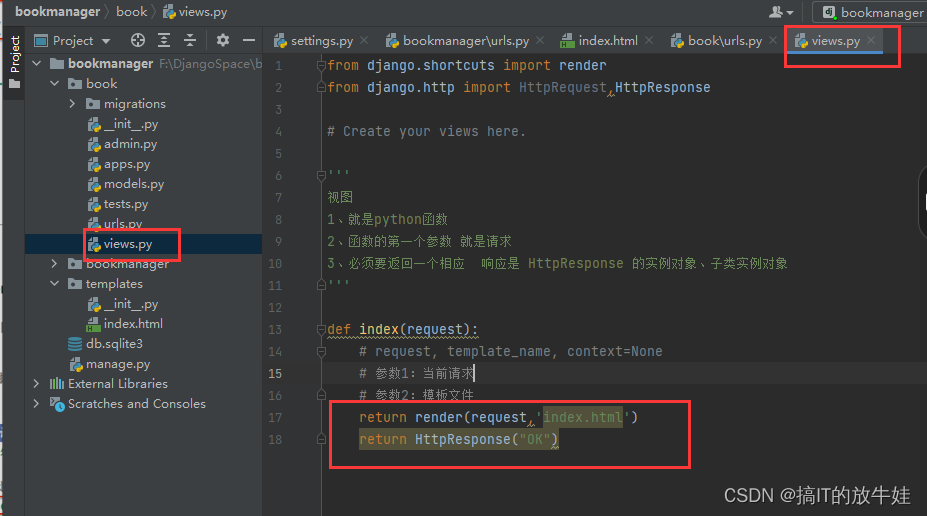Expand the inner bookmanager folder
This screenshot has height=516, width=927.
[54, 264]
